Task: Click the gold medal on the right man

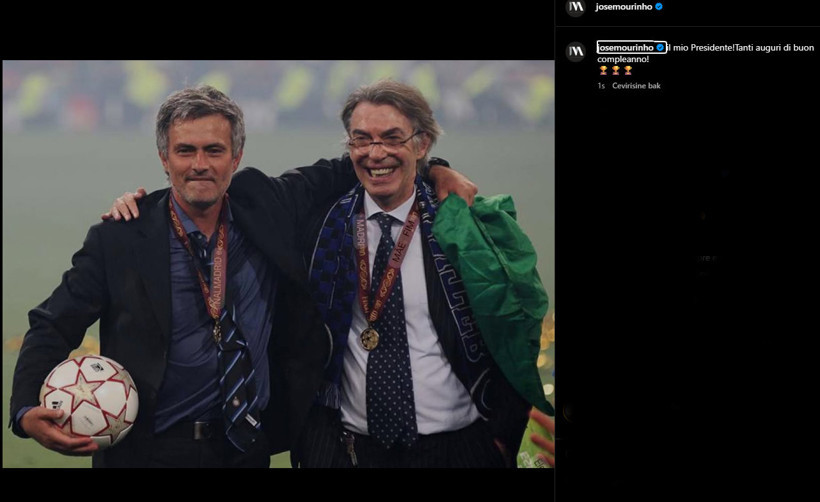Action: click(370, 338)
